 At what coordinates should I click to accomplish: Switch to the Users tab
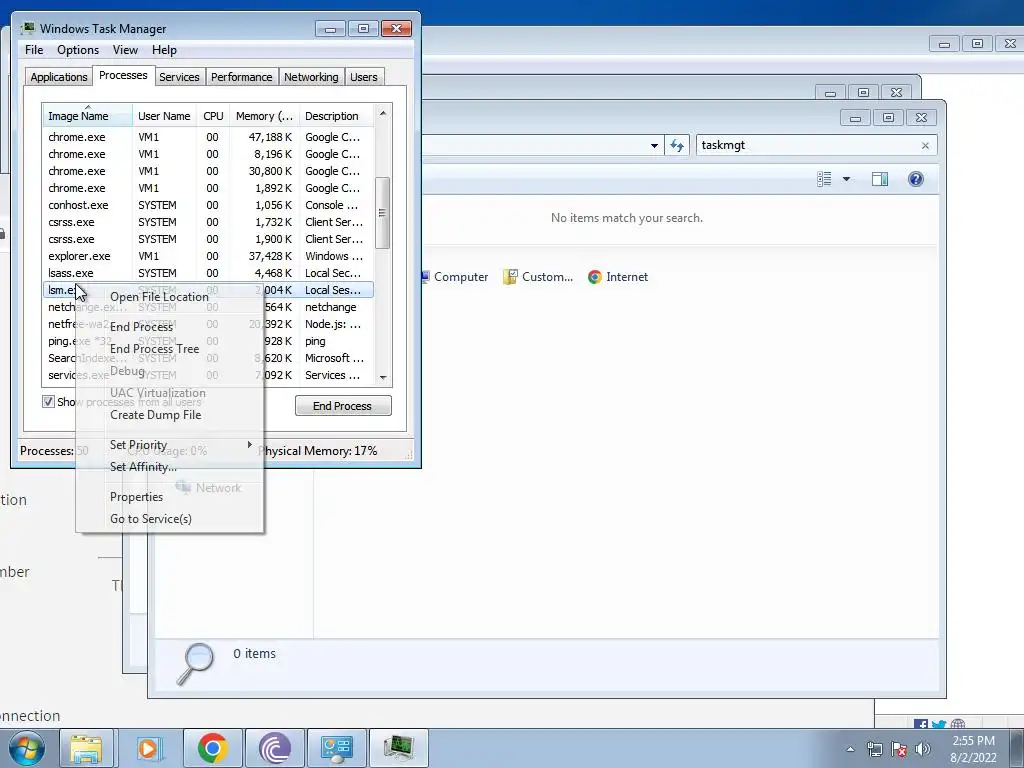363,77
